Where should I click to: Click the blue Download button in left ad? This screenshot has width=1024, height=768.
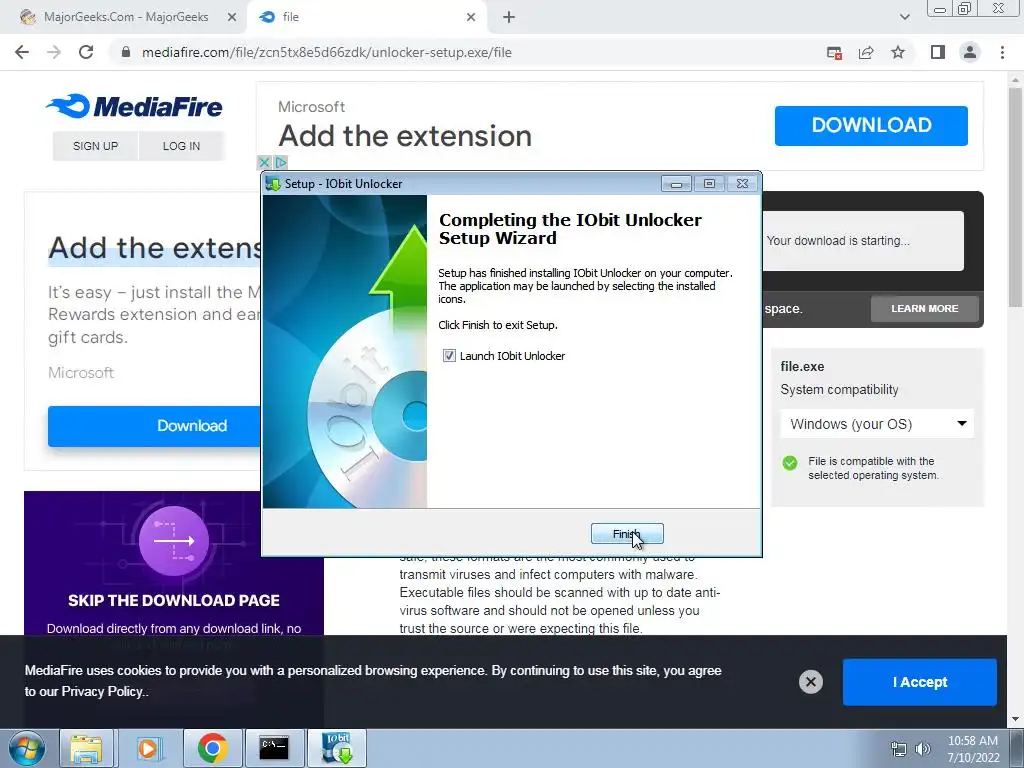tap(154, 426)
